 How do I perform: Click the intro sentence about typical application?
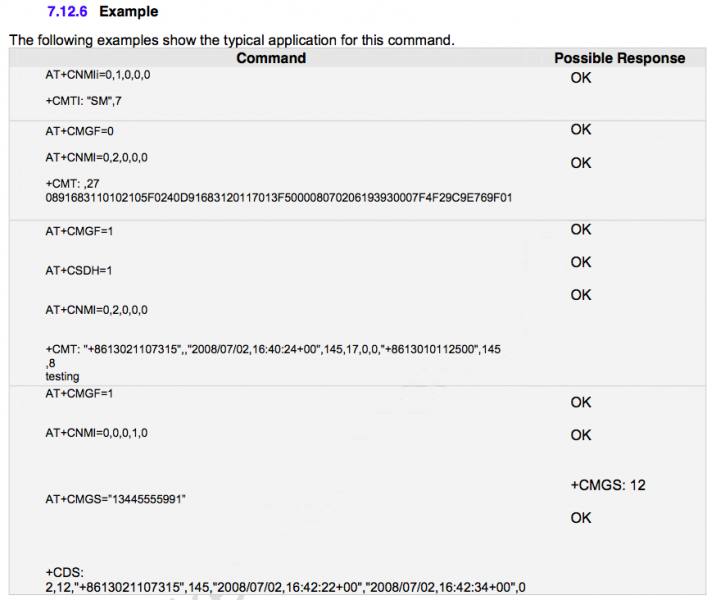pyautogui.click(x=232, y=40)
